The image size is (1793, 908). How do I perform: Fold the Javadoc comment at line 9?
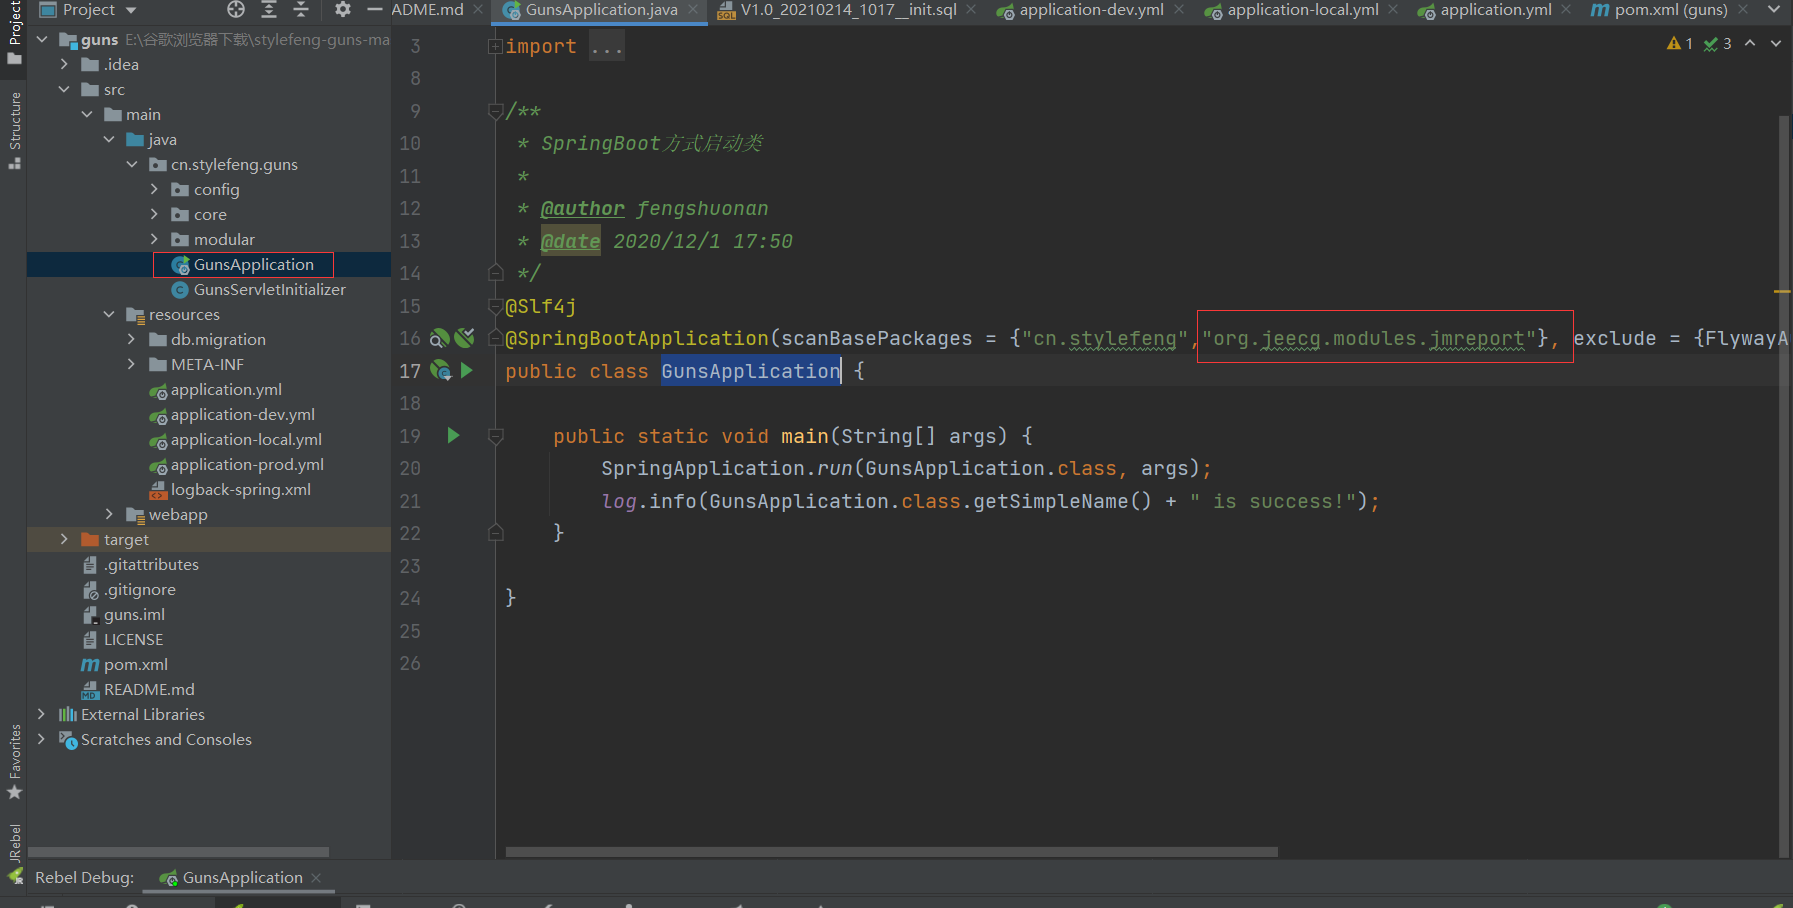pyautogui.click(x=495, y=111)
